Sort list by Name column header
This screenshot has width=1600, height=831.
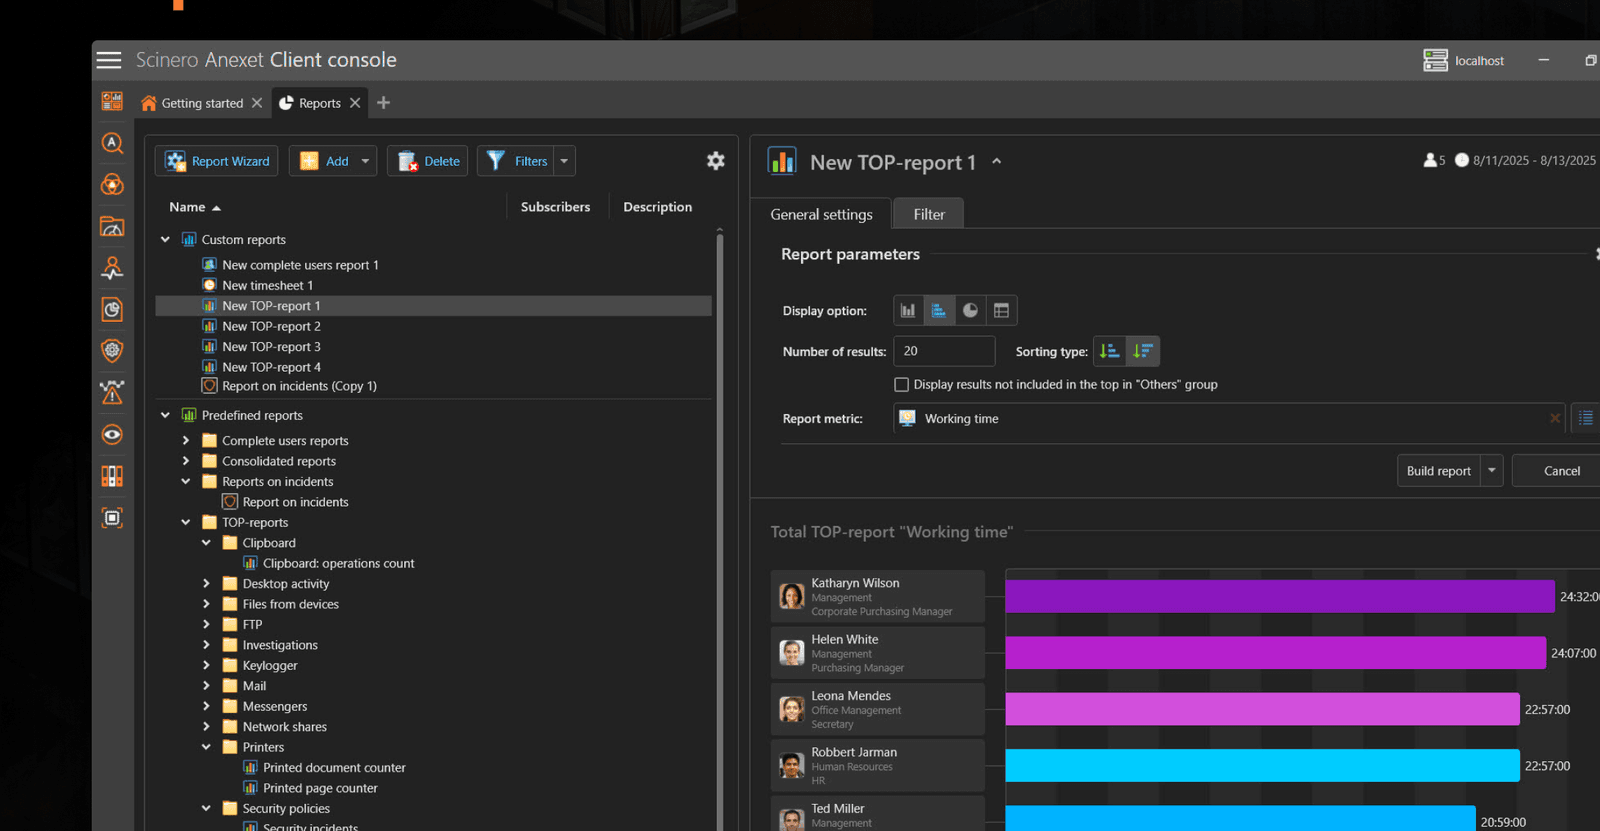pos(195,207)
